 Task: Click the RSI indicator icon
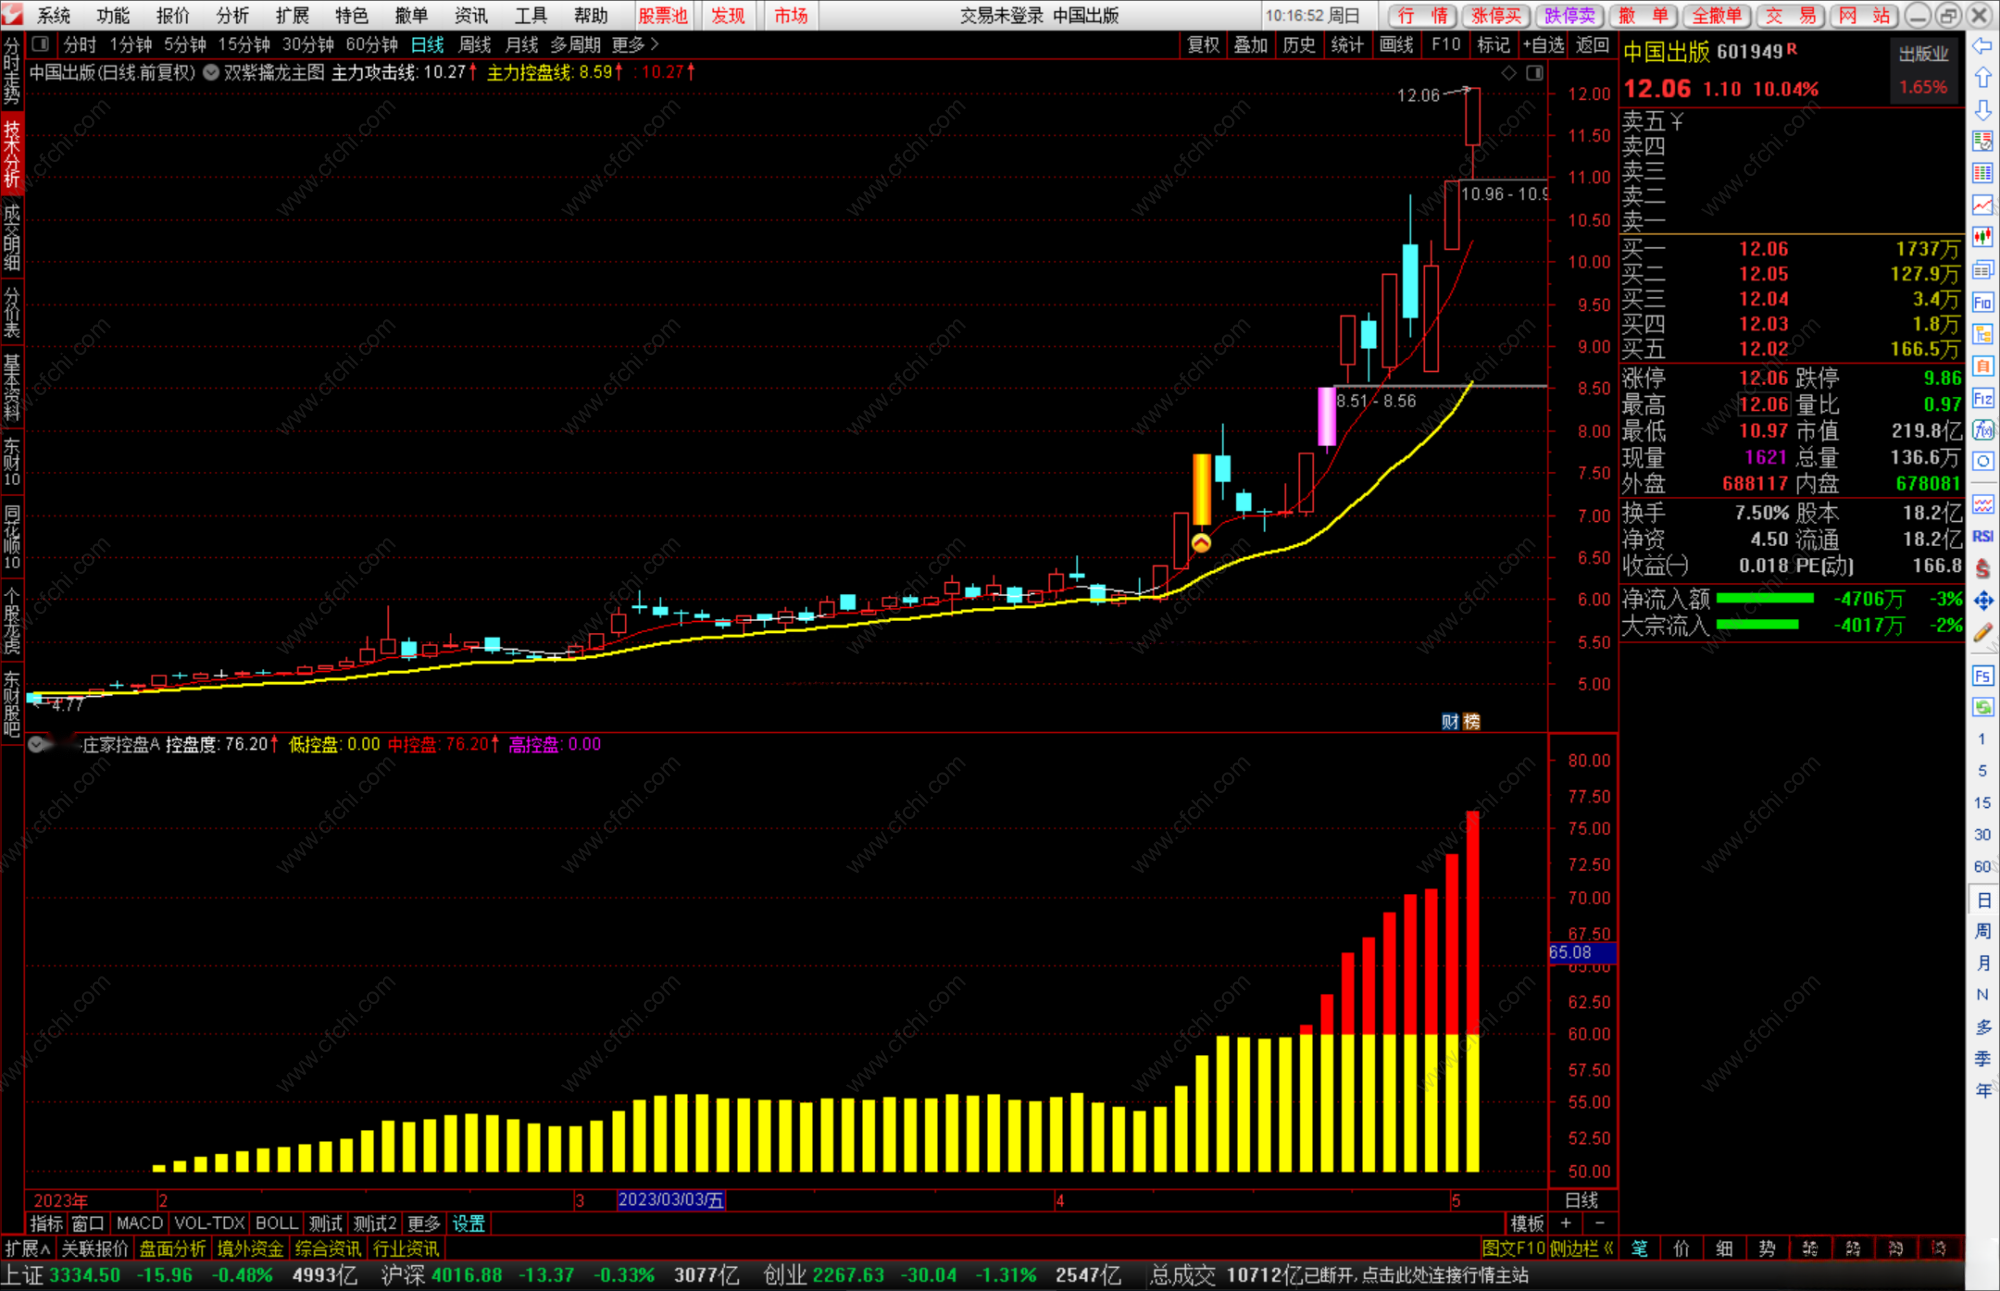click(x=1983, y=537)
